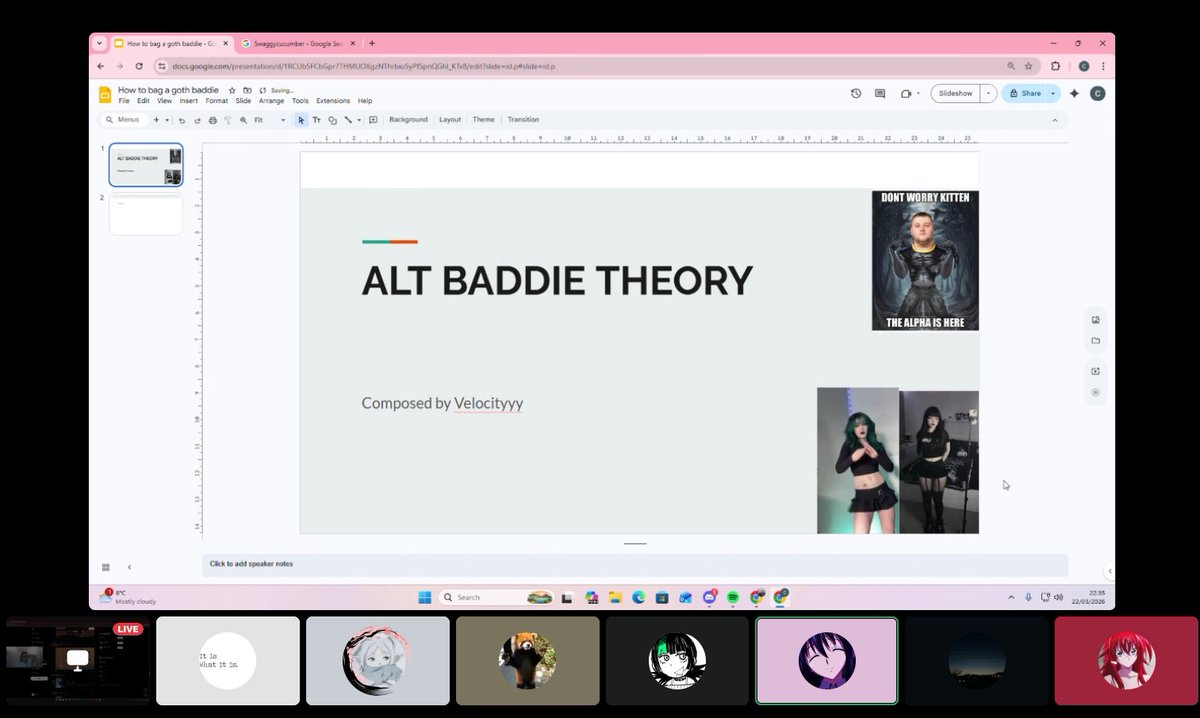The width and height of the screenshot is (1200, 718).
Task: Click the Undo arrow in Slides toolbar
Action: click(x=181, y=120)
